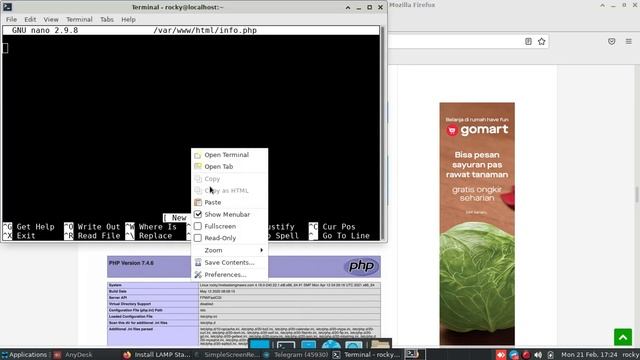Click the roll-up arrow in Terminal titlebar

[x=348, y=7]
